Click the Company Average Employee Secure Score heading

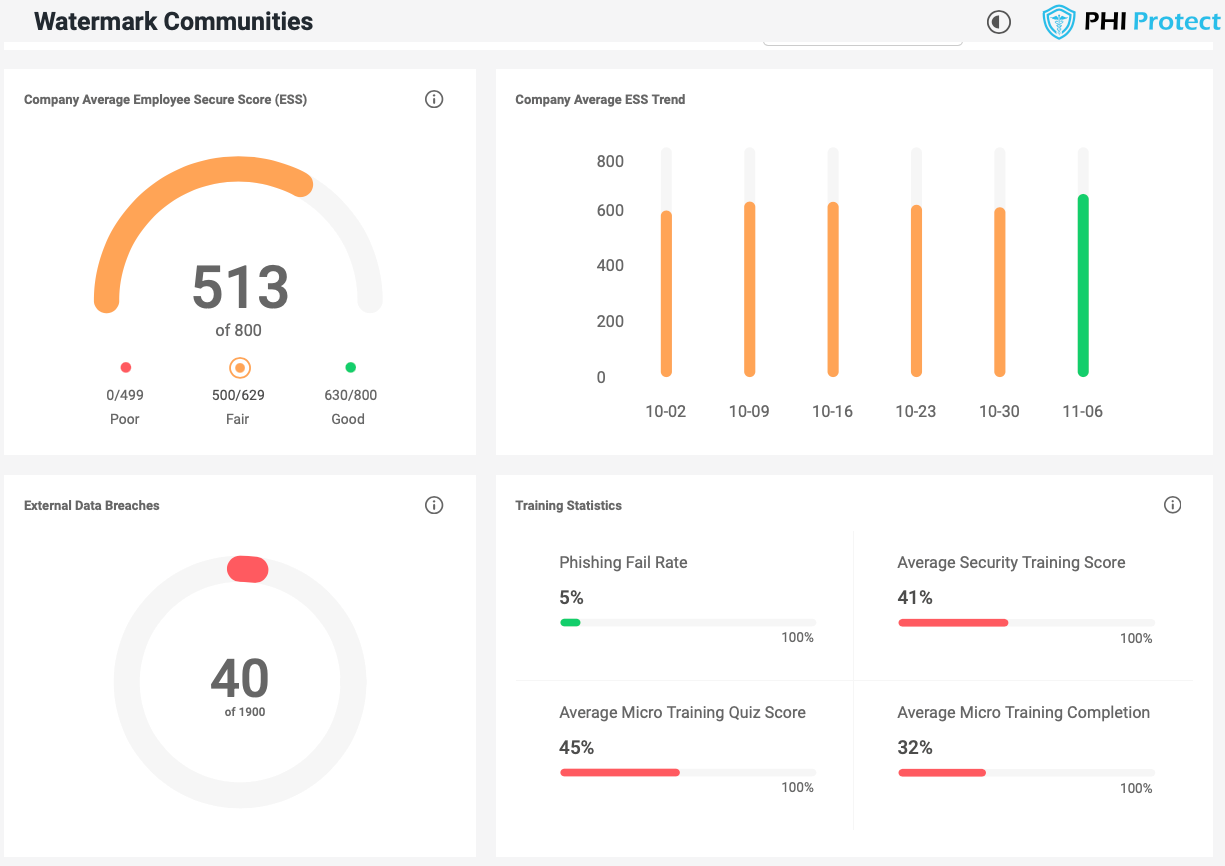click(x=165, y=99)
